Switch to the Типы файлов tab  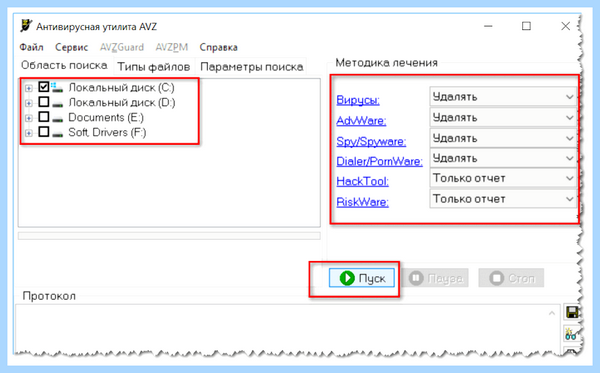point(153,67)
